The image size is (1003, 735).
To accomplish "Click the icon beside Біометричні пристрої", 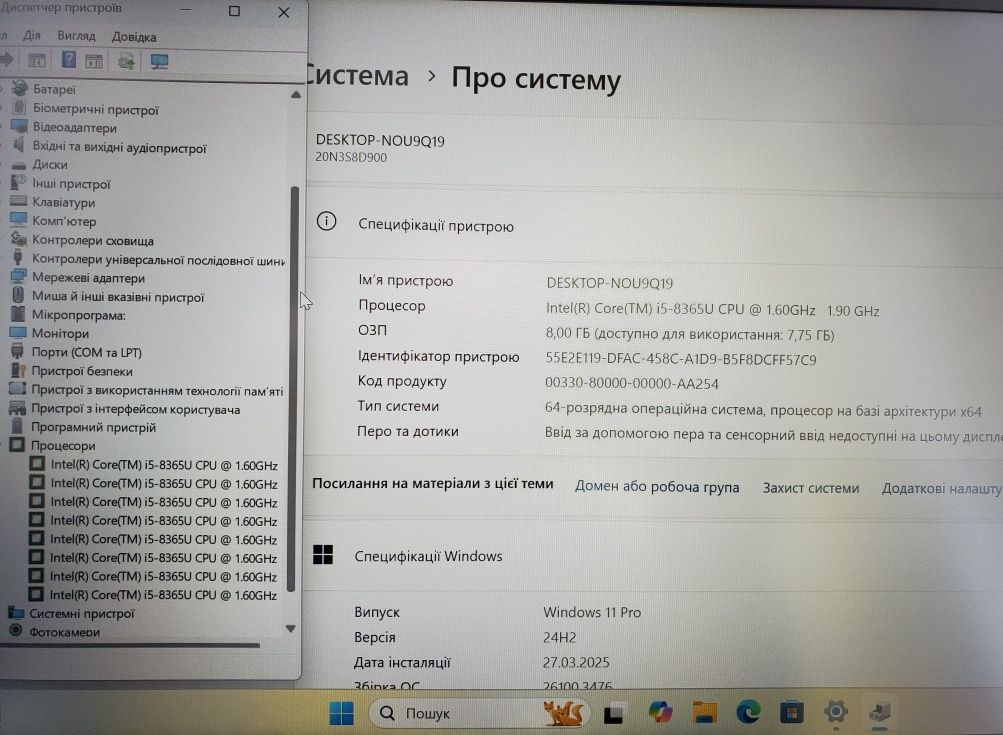I will pyautogui.click(x=19, y=107).
